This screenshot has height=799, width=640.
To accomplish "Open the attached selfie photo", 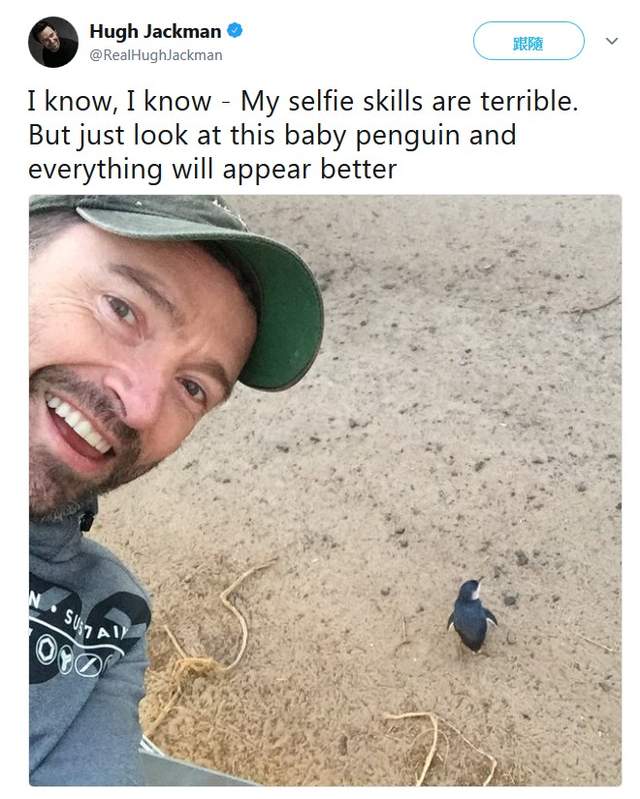I will [x=325, y=490].
